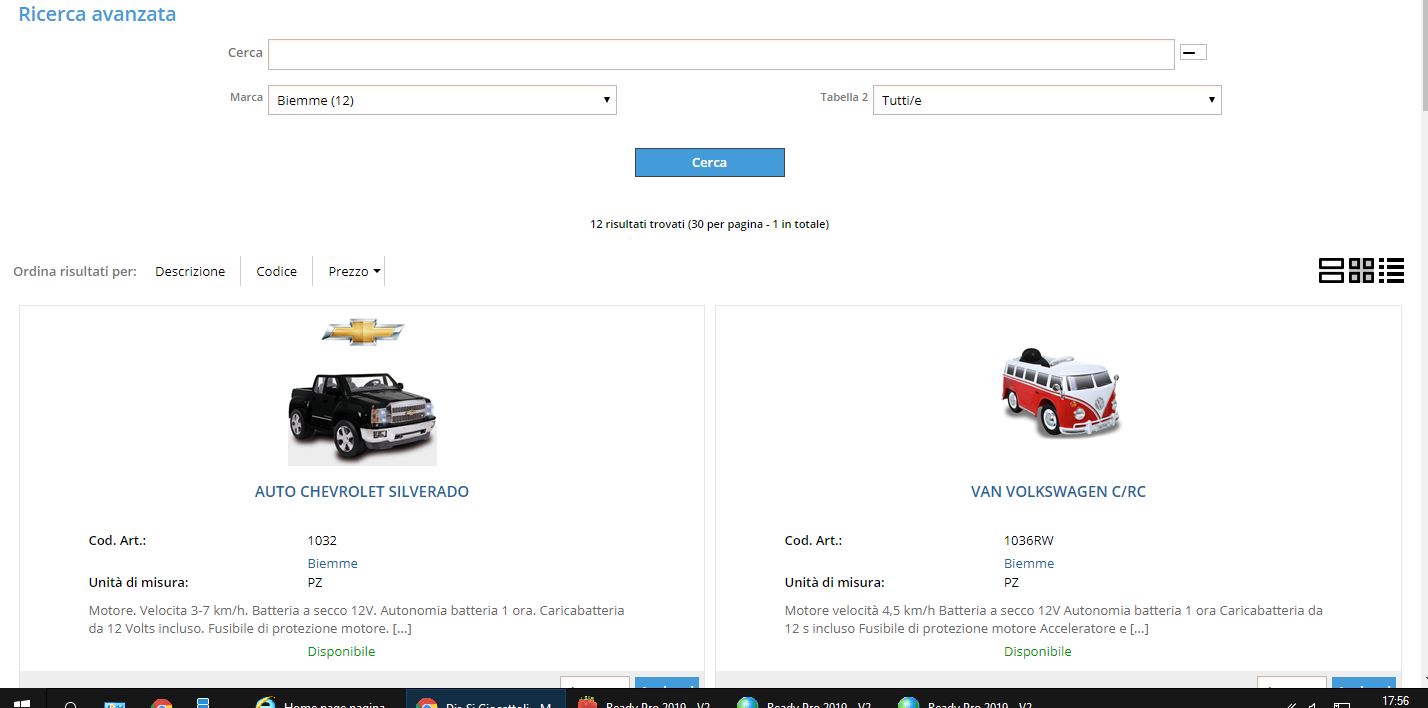Click the Silverado description starting 'Motore. Velocita 3-7 km/h'
This screenshot has height=708, width=1428.
[x=357, y=619]
